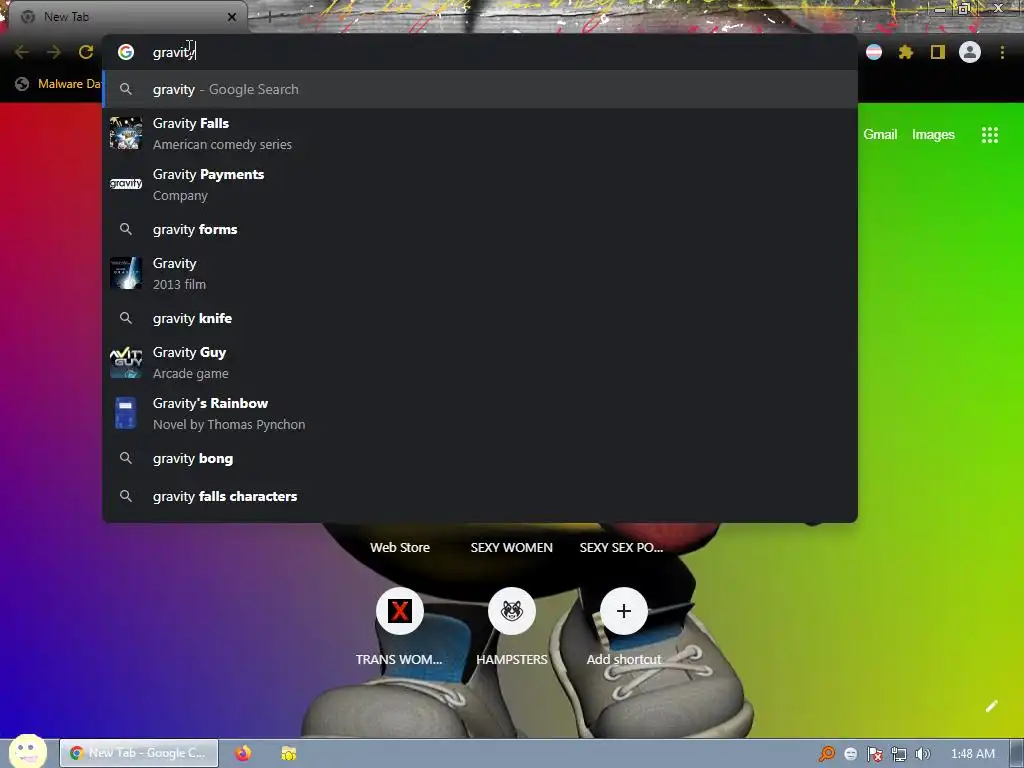Open Chrome's three-dot menu
Screen dimensions: 1024x768
coord(1002,52)
